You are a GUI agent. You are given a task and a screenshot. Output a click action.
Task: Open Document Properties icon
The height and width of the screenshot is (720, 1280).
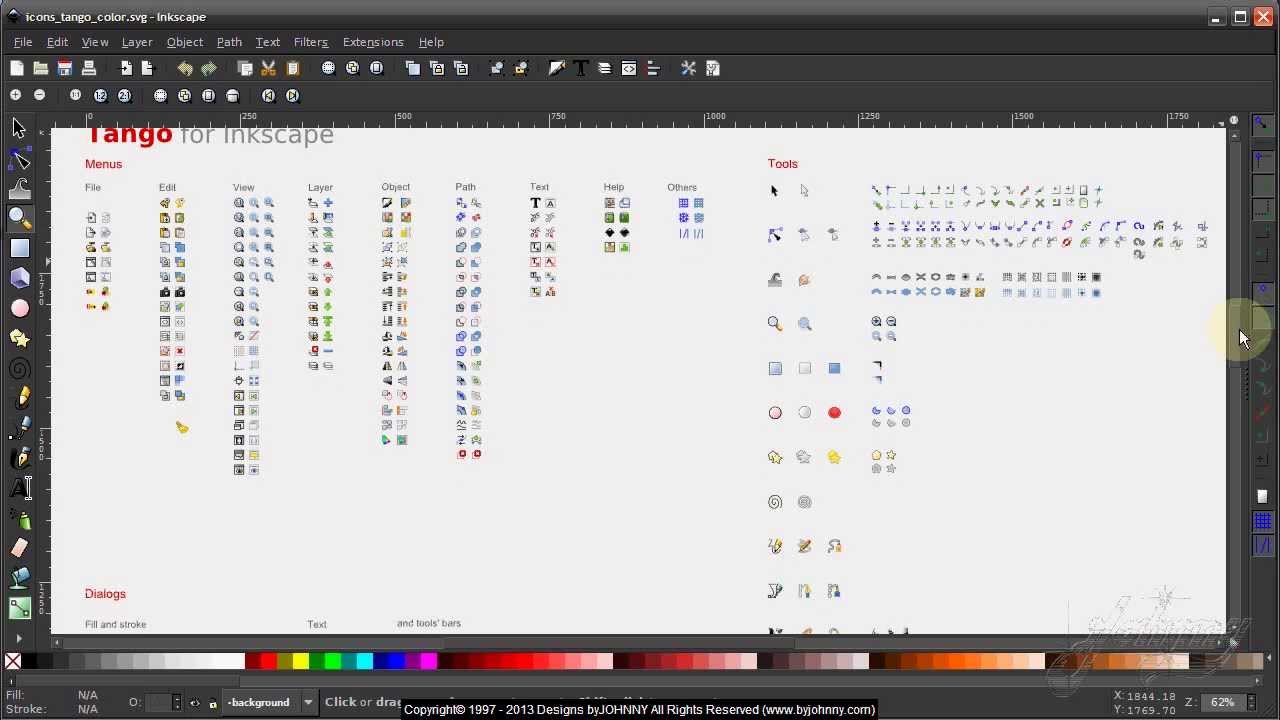(x=713, y=68)
